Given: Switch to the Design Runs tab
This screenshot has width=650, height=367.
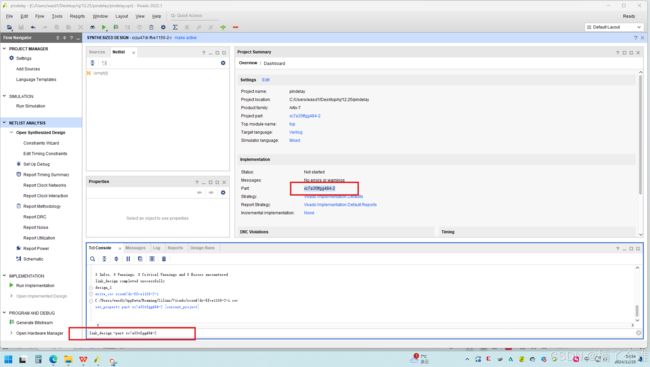Looking at the screenshot, I should pos(202,248).
